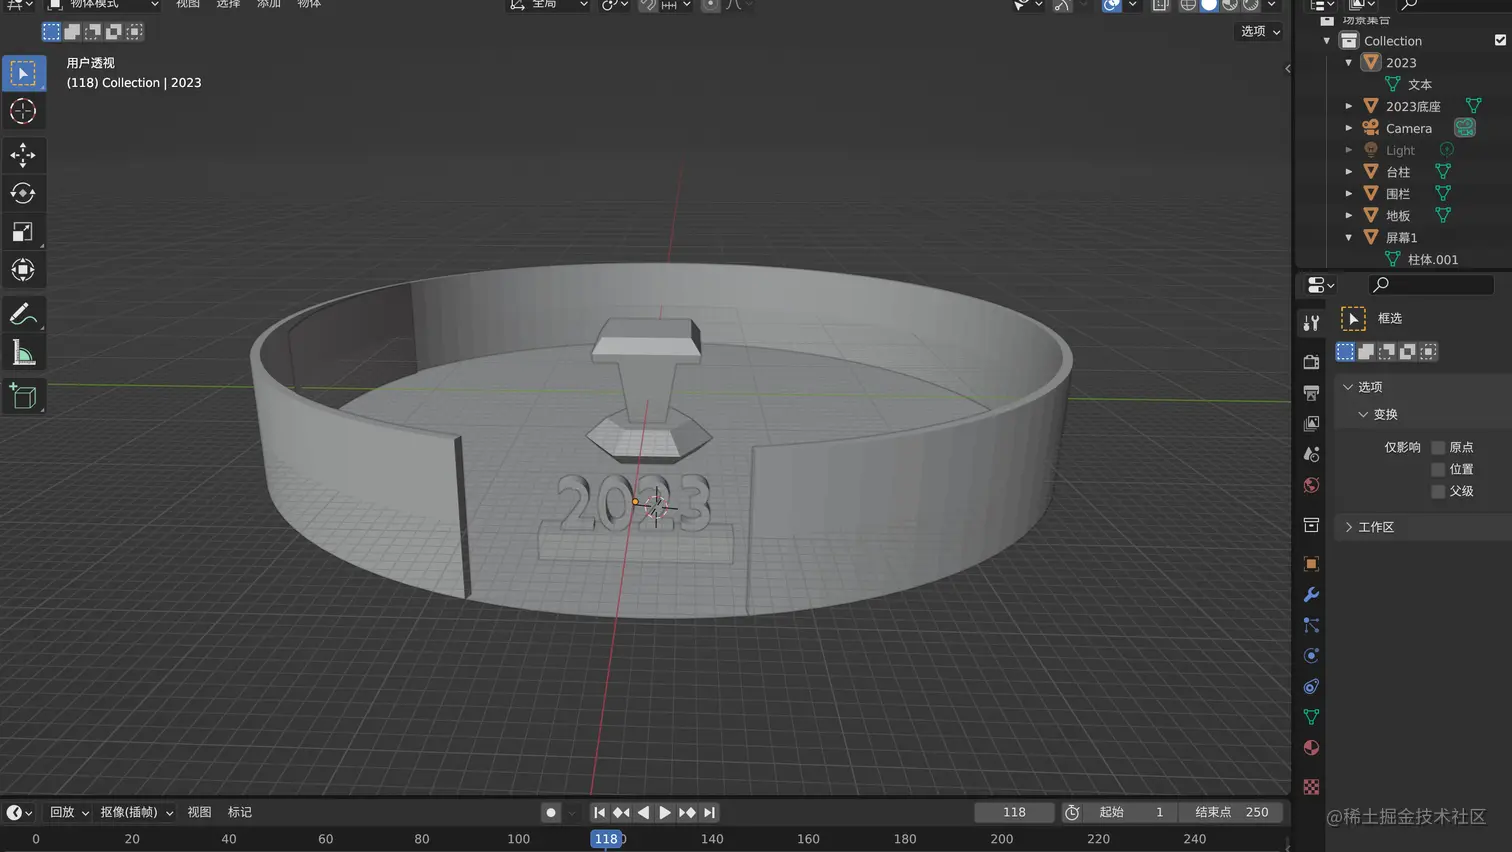Jump to the first frame
The height and width of the screenshot is (852, 1512).
[599, 813]
